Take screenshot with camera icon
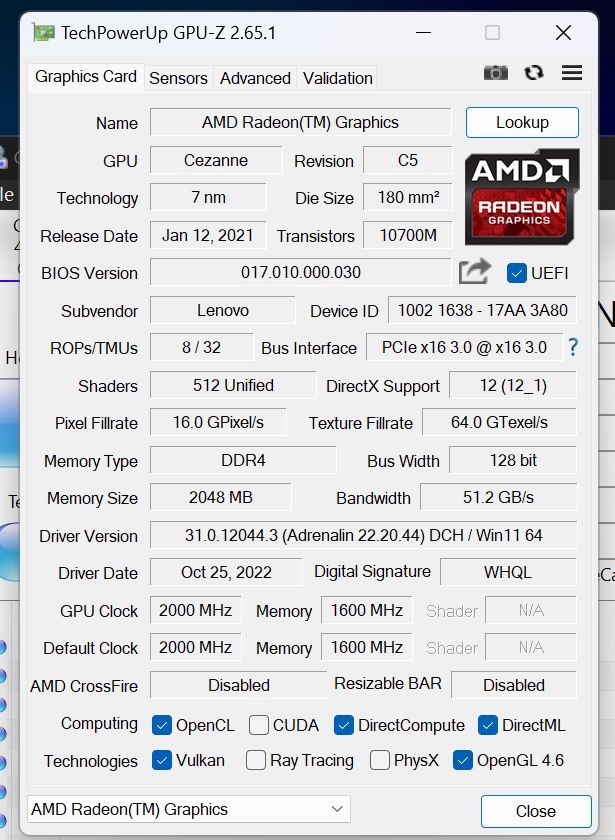615x840 pixels. [496, 72]
